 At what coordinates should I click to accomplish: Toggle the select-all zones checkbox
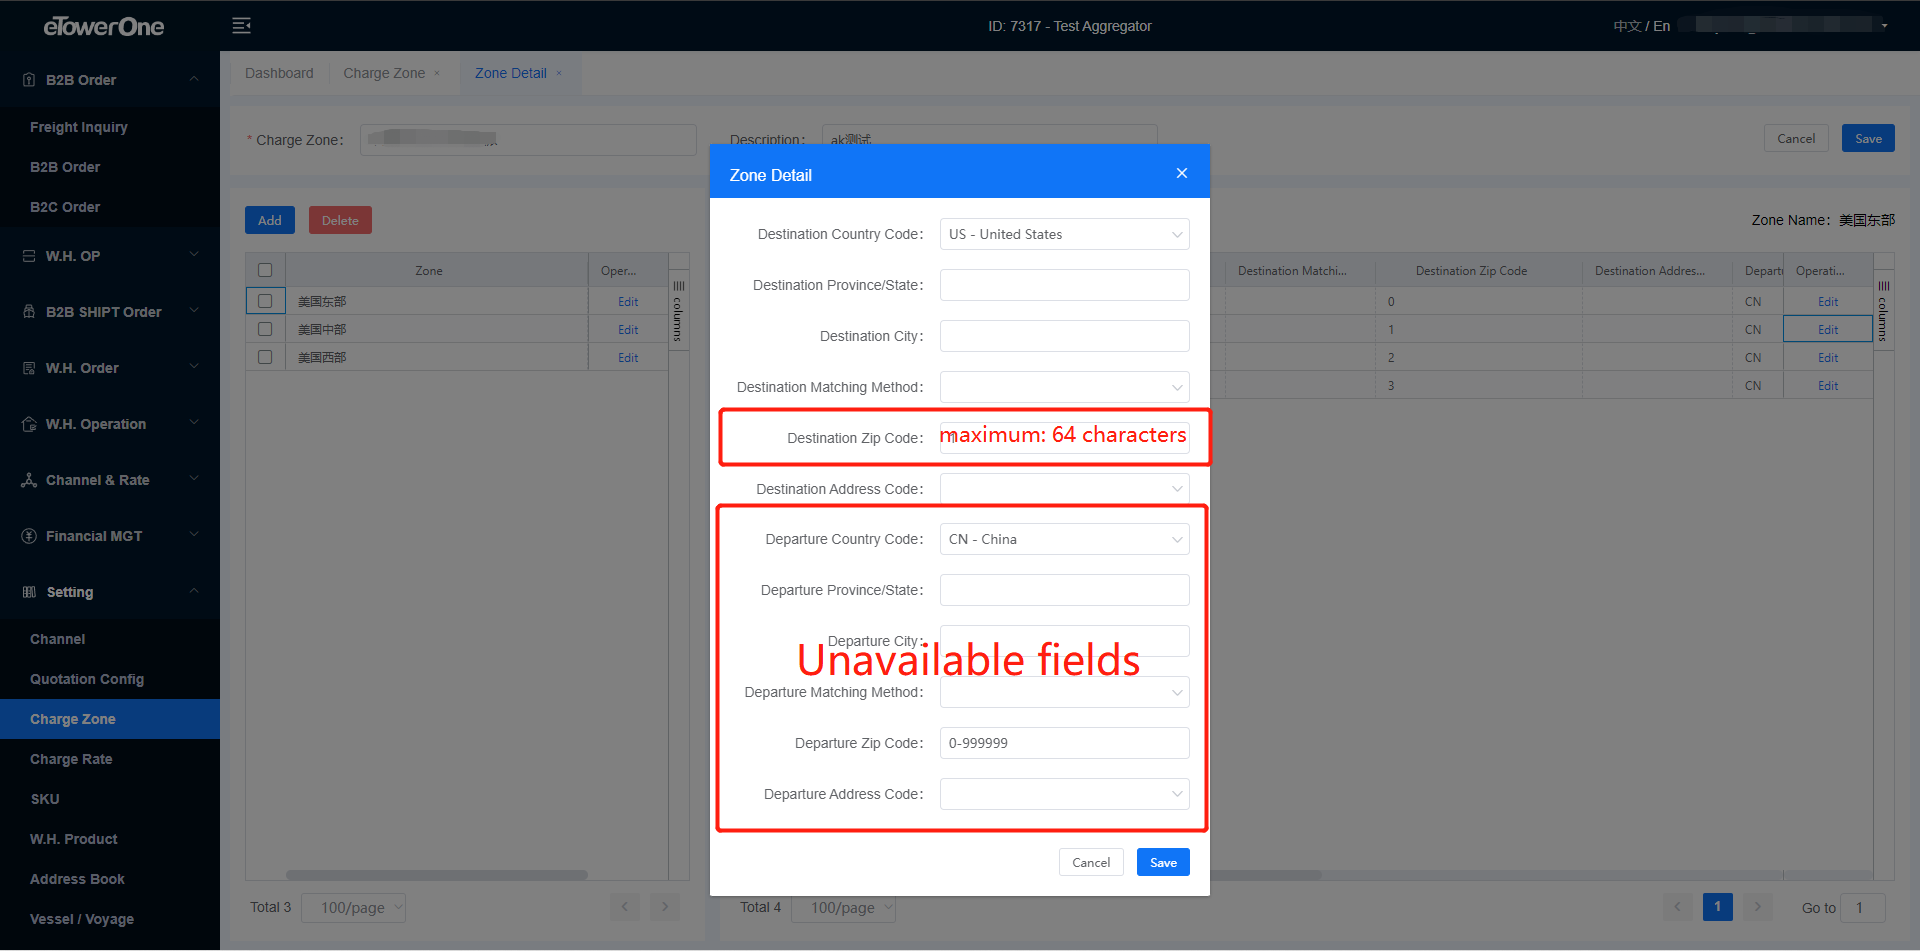pos(265,270)
